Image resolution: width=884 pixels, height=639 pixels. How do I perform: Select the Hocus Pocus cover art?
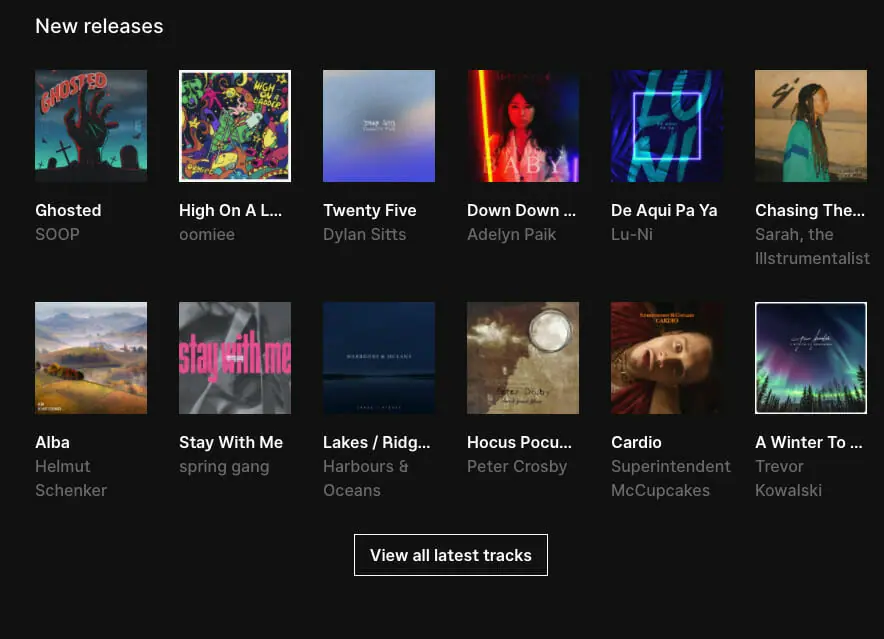point(523,358)
